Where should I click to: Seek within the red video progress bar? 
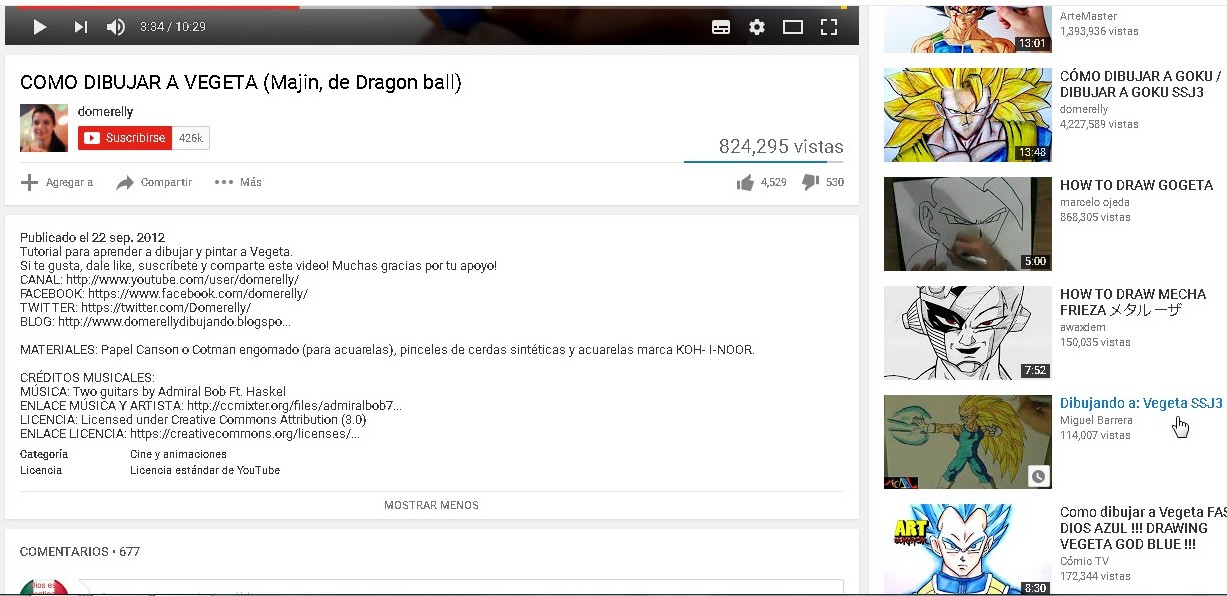[x=152, y=6]
